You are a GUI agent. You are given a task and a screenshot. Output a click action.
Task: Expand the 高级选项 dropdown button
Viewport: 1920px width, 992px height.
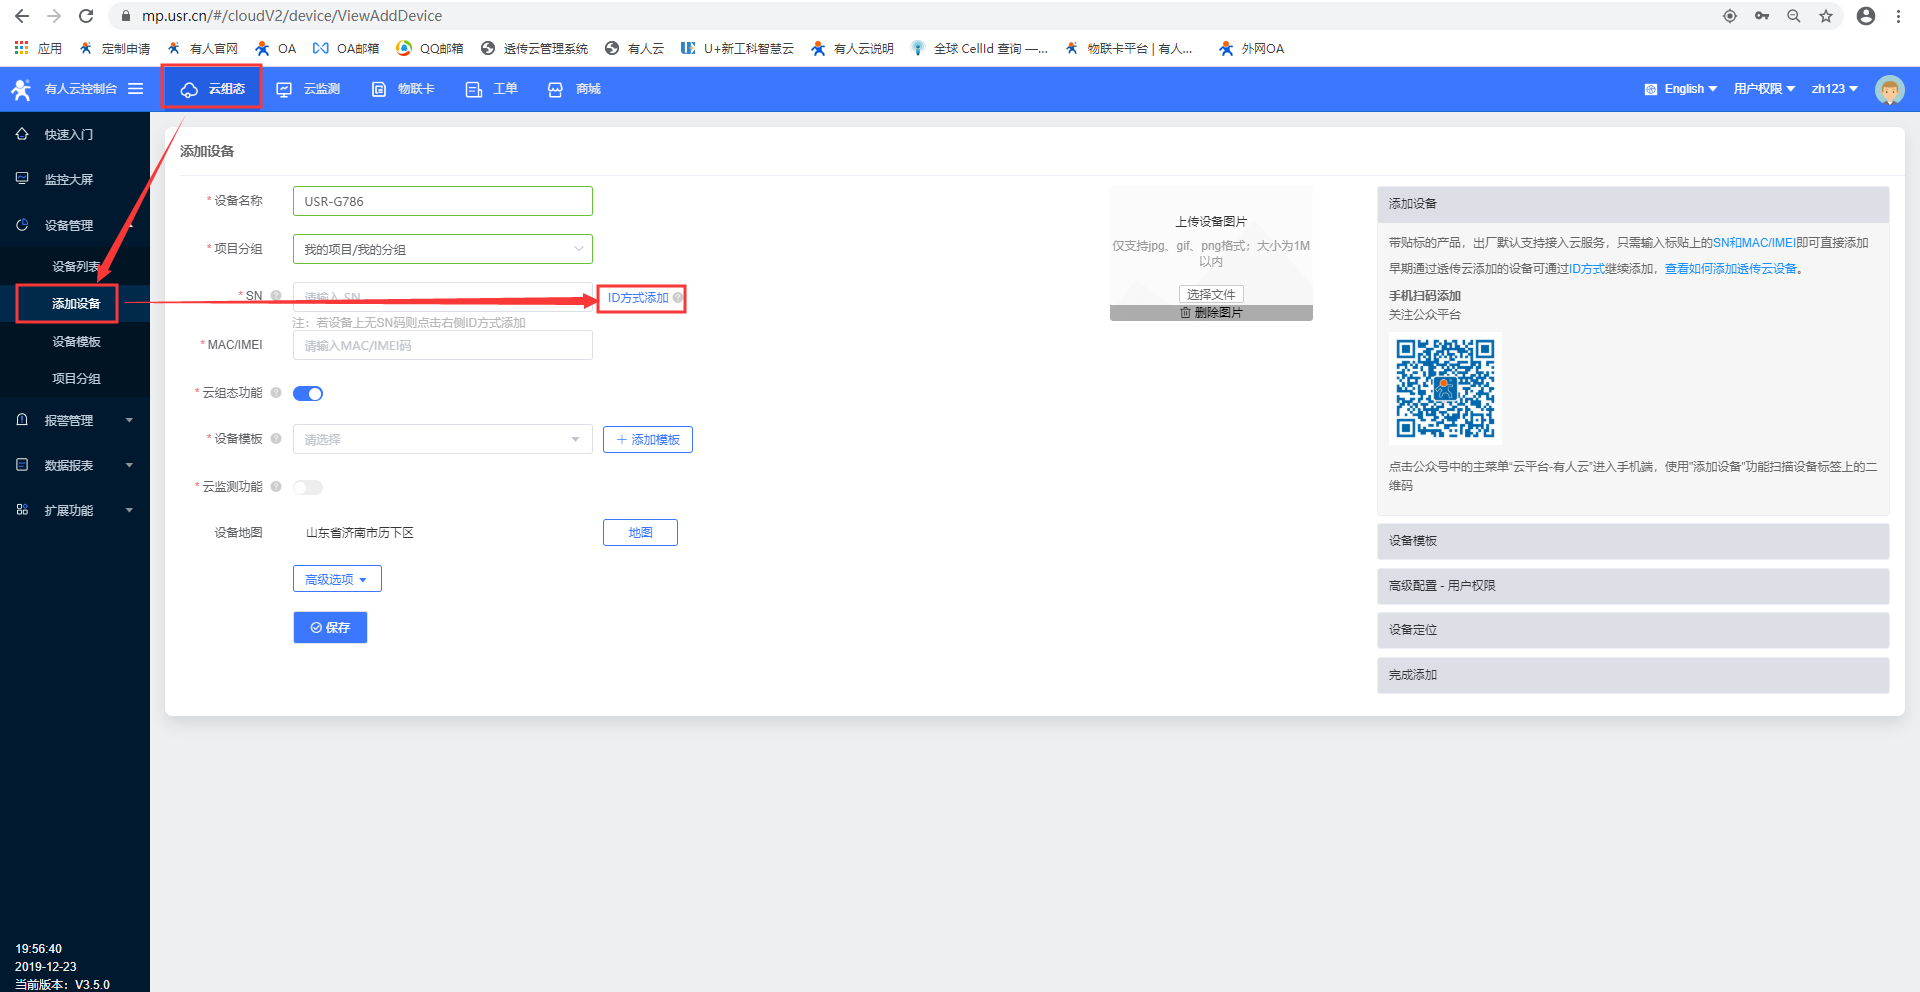(337, 580)
